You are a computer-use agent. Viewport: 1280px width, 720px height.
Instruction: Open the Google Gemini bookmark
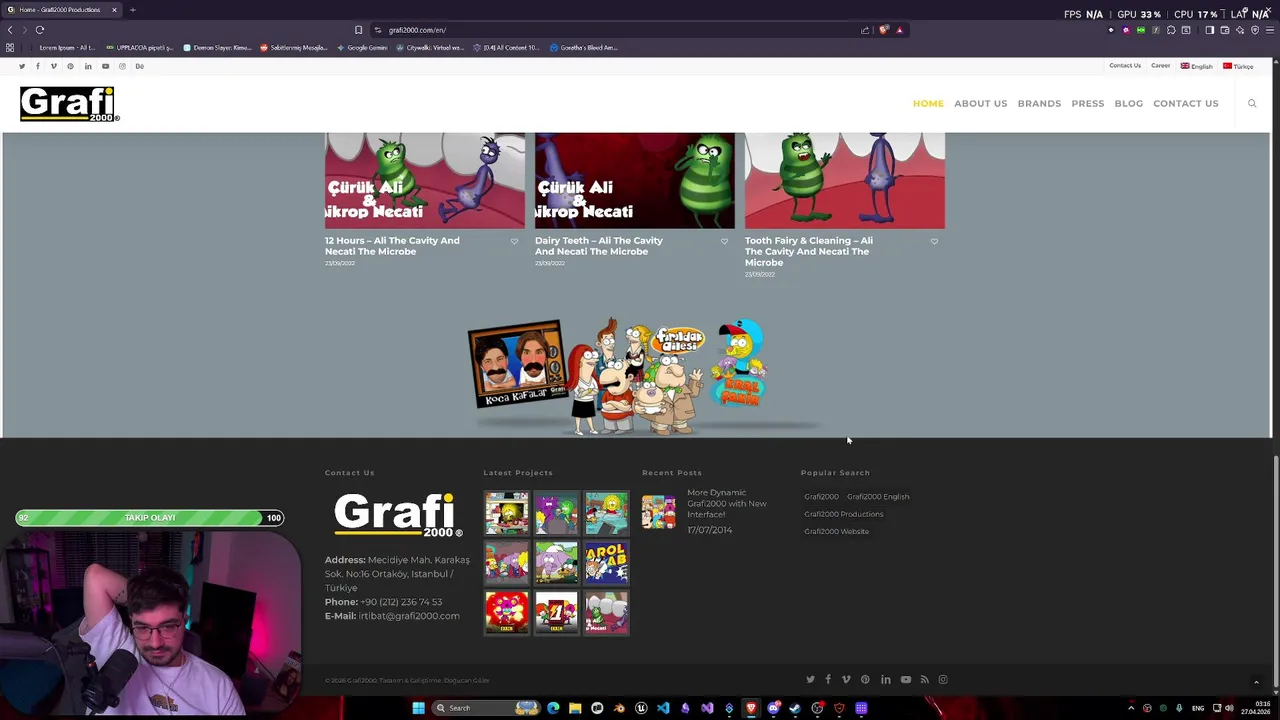pyautogui.click(x=362, y=48)
